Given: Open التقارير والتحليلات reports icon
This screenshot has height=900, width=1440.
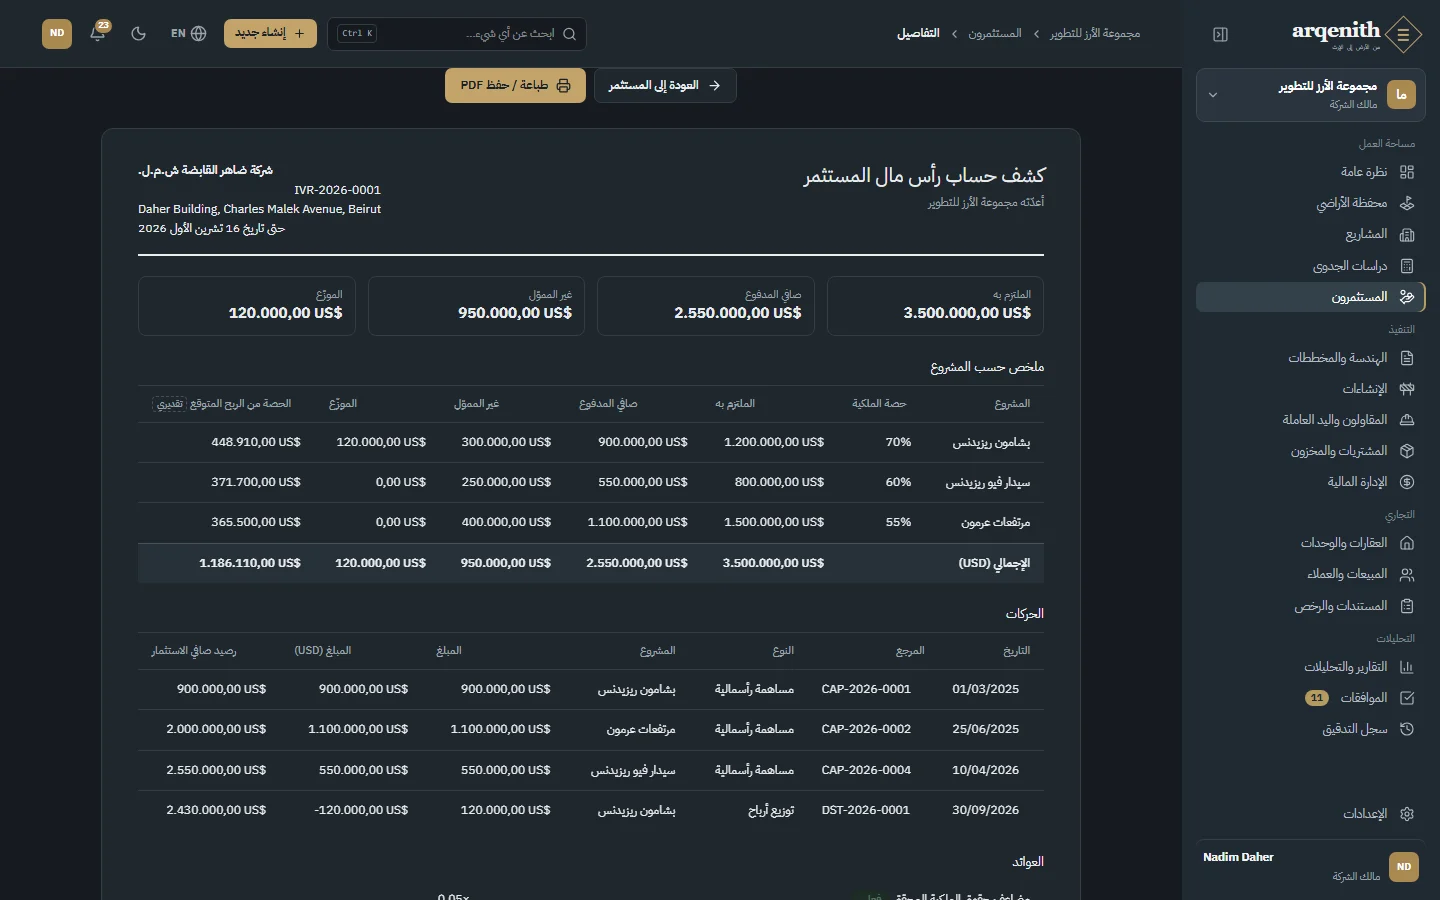Looking at the screenshot, I should tap(1407, 667).
